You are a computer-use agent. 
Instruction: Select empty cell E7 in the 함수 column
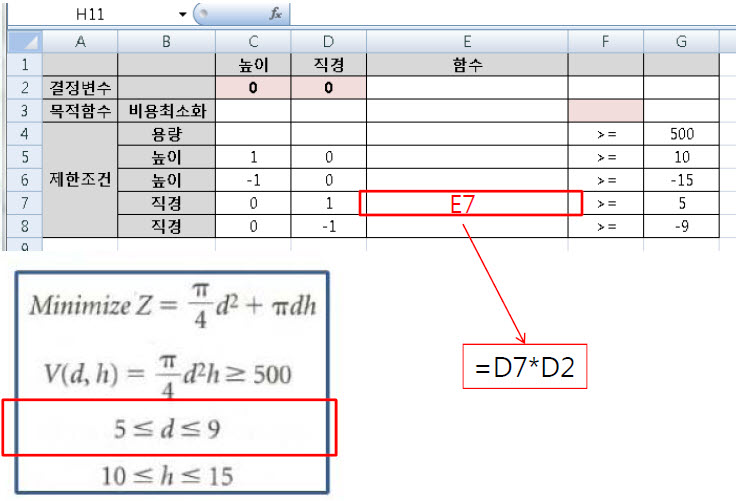[467, 203]
